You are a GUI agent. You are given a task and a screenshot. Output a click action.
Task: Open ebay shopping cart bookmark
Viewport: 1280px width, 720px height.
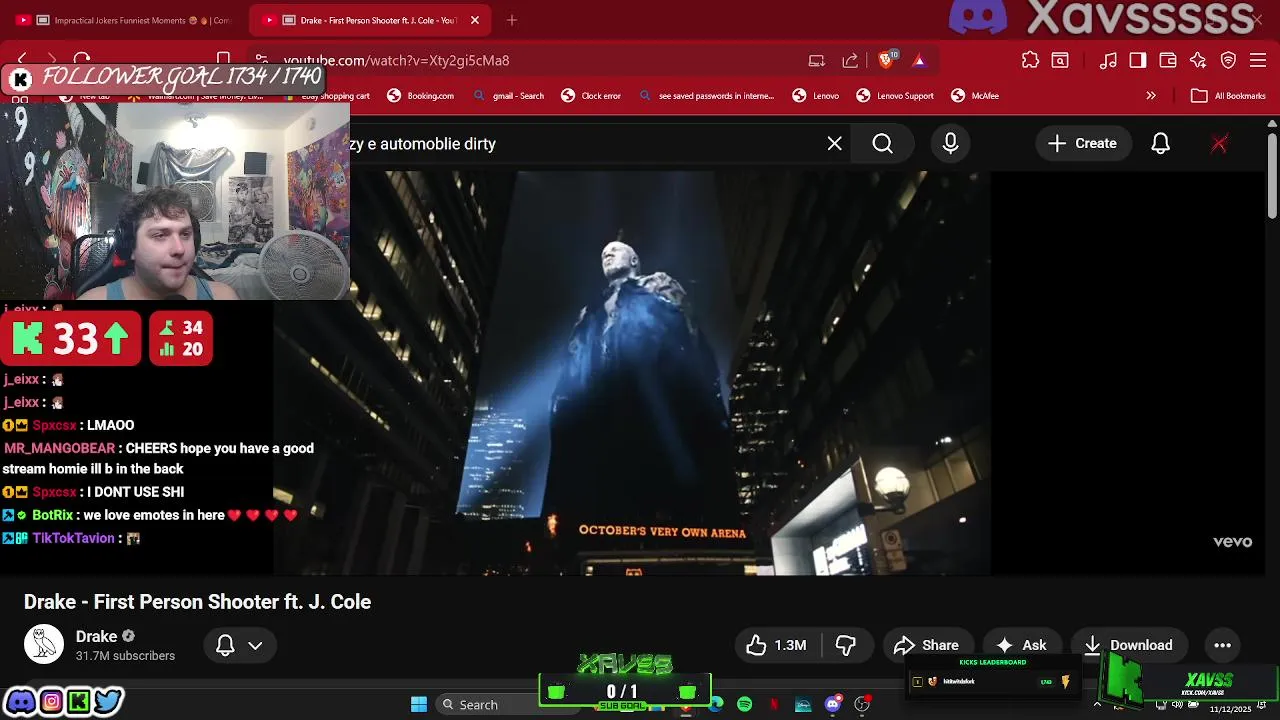pos(328,96)
